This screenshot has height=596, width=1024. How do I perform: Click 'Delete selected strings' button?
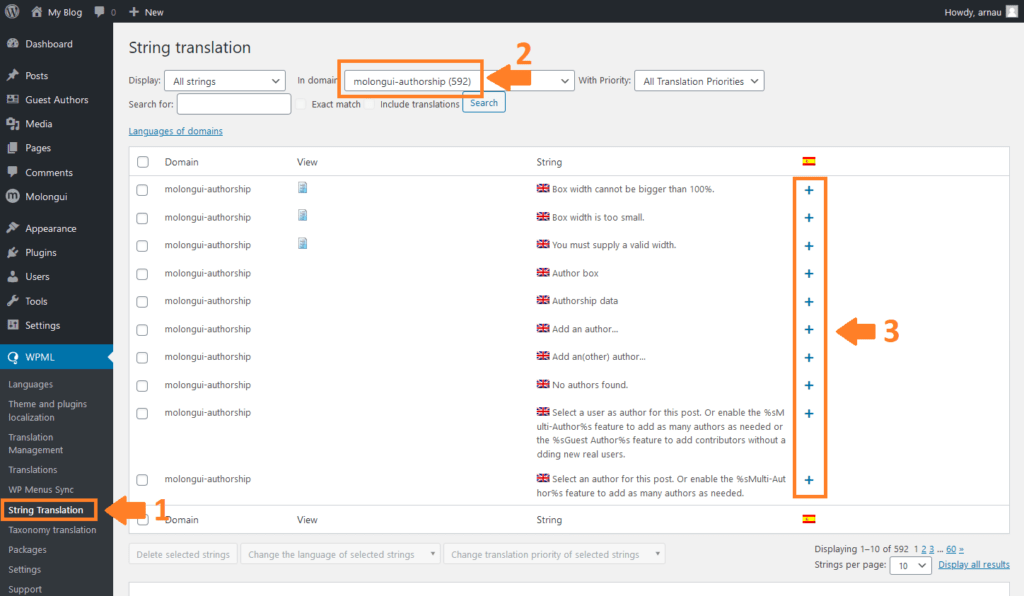(x=183, y=554)
